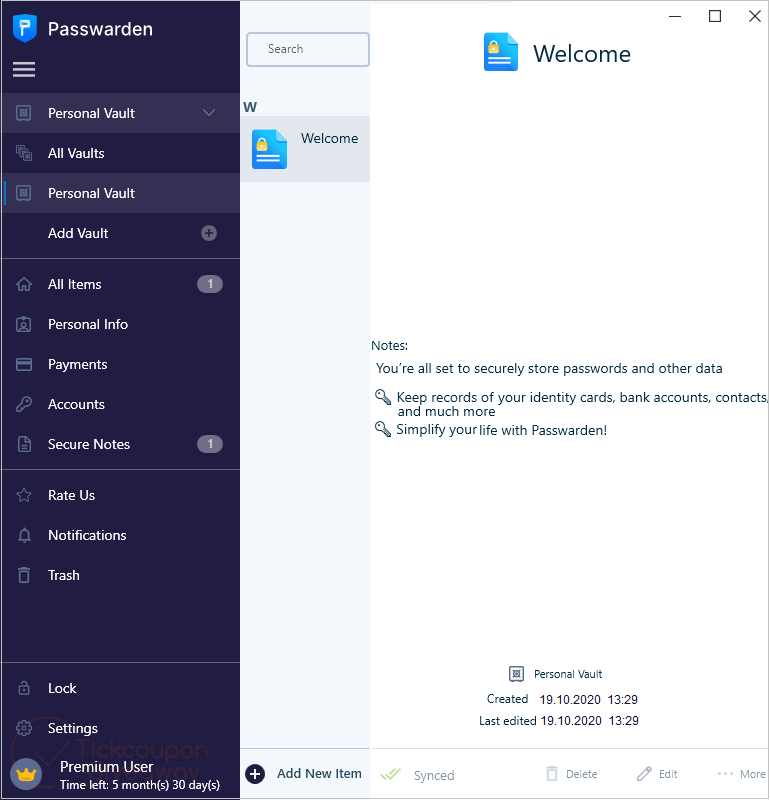770x800 pixels.
Task: Click the All Items count badge
Action: click(x=210, y=284)
